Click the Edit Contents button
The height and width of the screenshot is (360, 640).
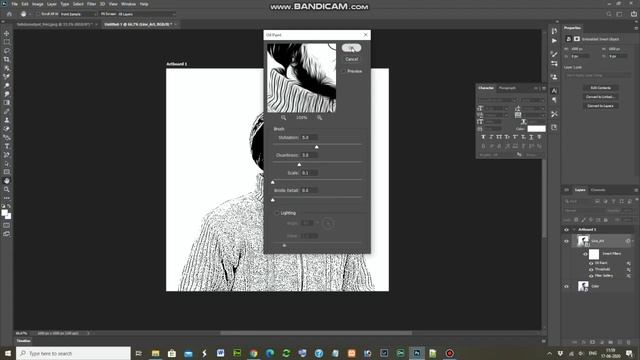coord(600,88)
